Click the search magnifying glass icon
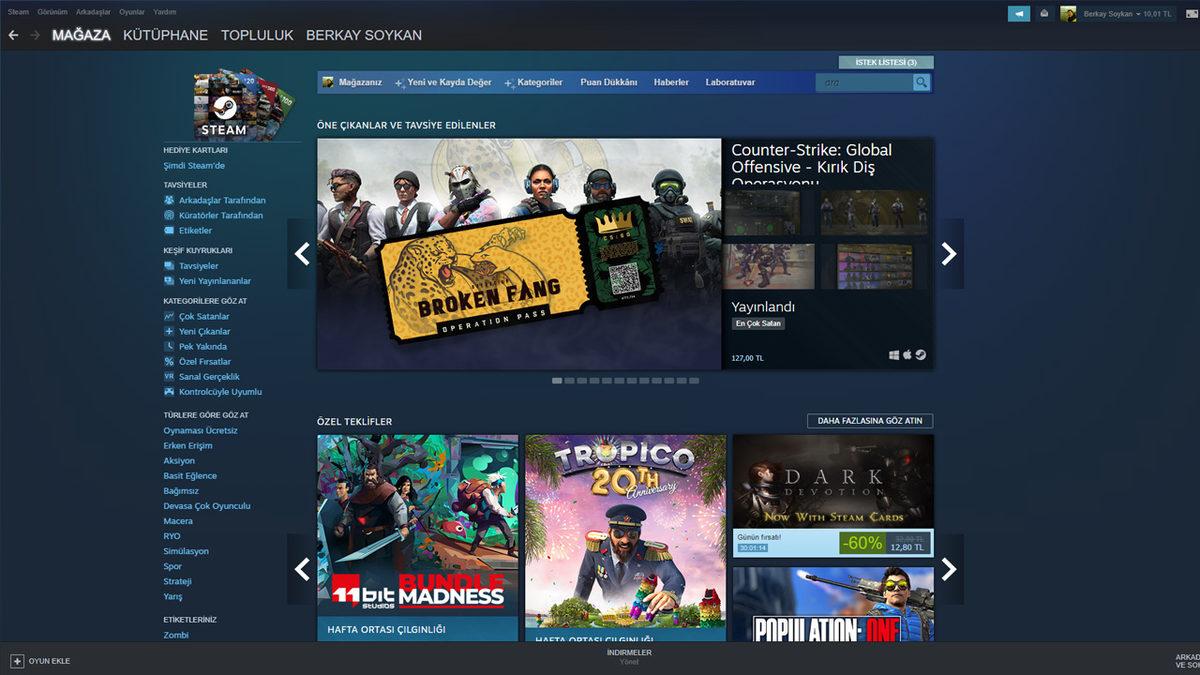The image size is (1200, 675). [x=921, y=82]
